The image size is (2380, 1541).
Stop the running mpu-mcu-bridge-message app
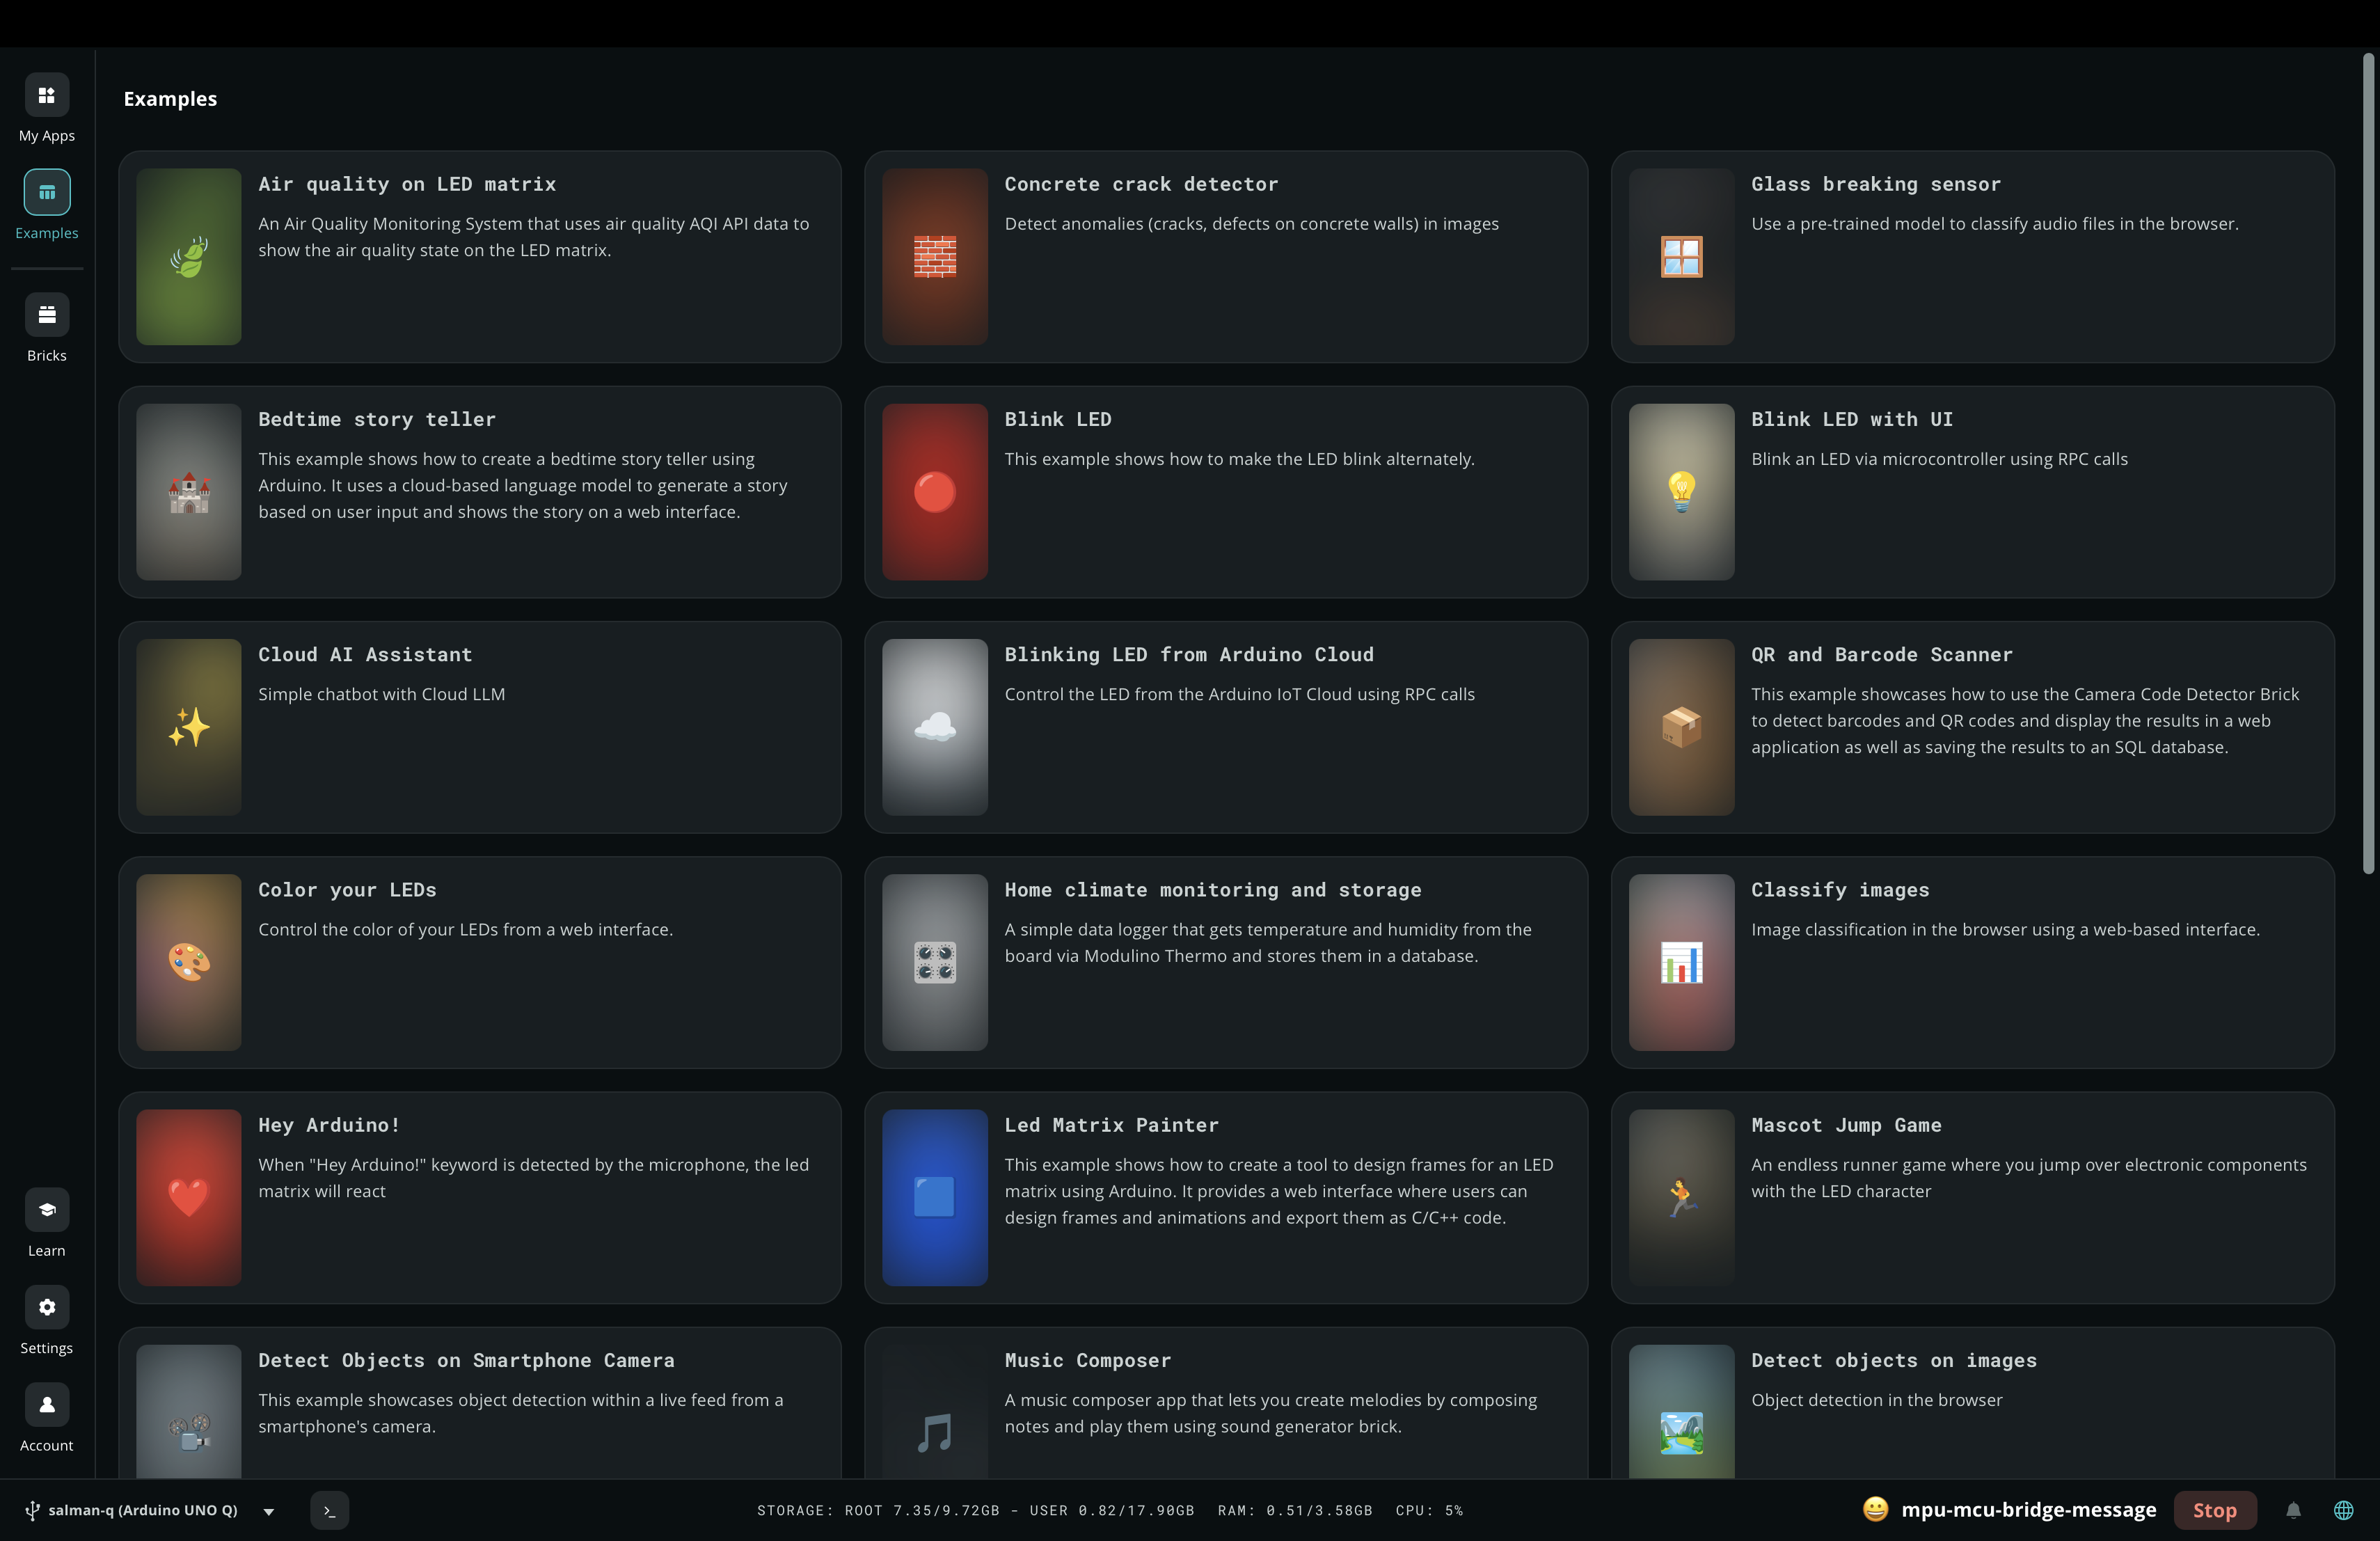pos(2214,1511)
